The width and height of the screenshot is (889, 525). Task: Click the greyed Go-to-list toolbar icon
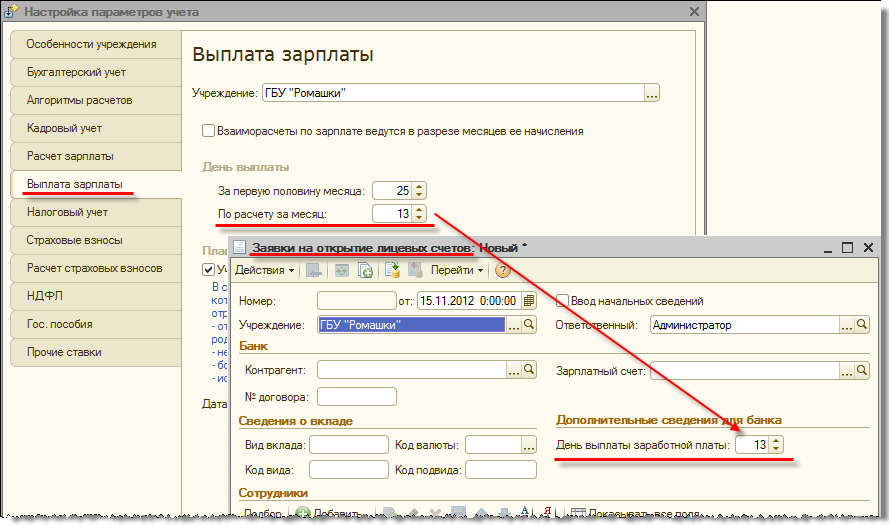pos(314,270)
